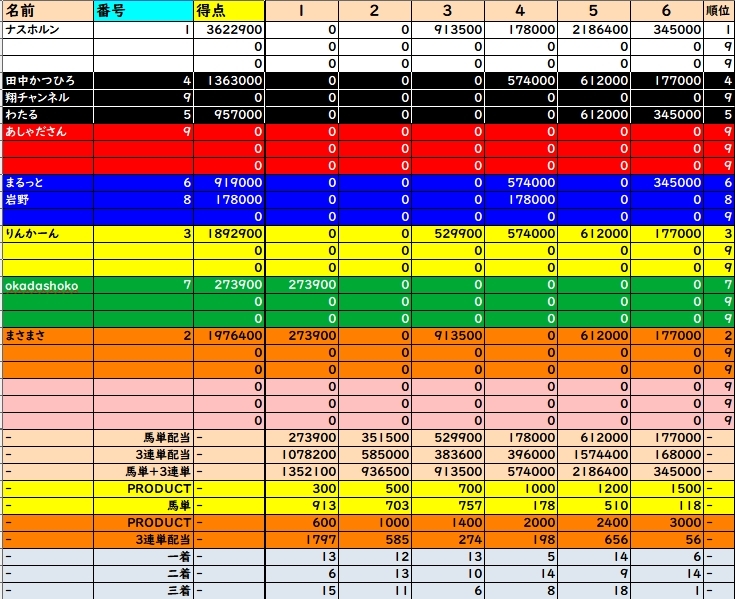The height and width of the screenshot is (599, 735).
Task: Click the 翔チャンネル name cell
Action: coord(47,98)
